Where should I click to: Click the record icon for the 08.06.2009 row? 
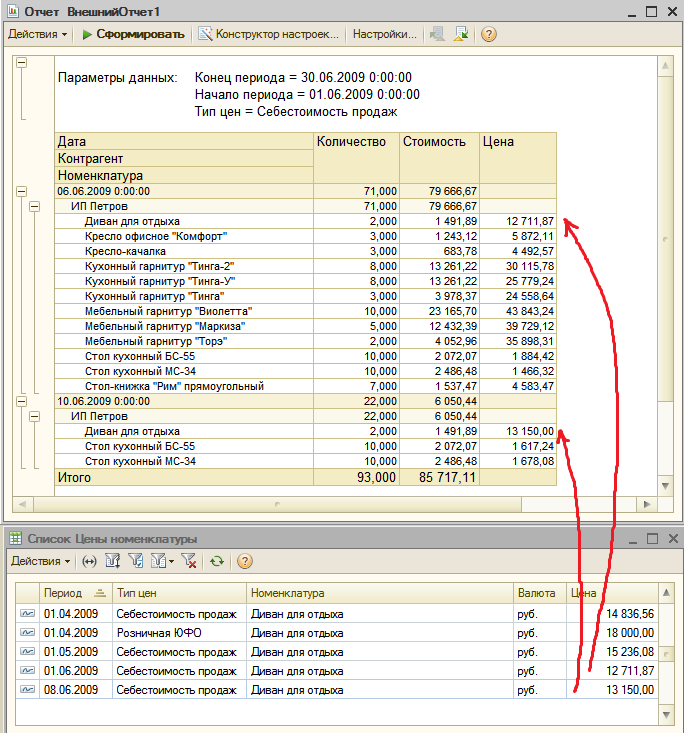[x=28, y=690]
